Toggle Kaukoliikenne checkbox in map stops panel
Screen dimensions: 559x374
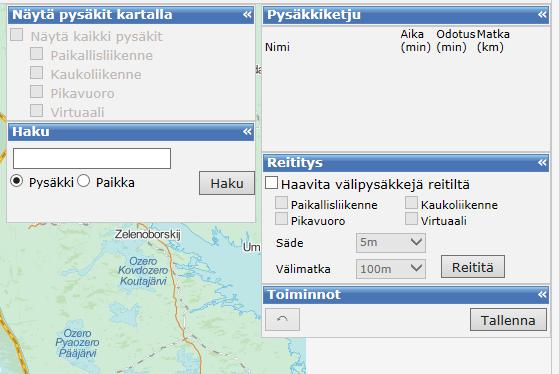37,73
